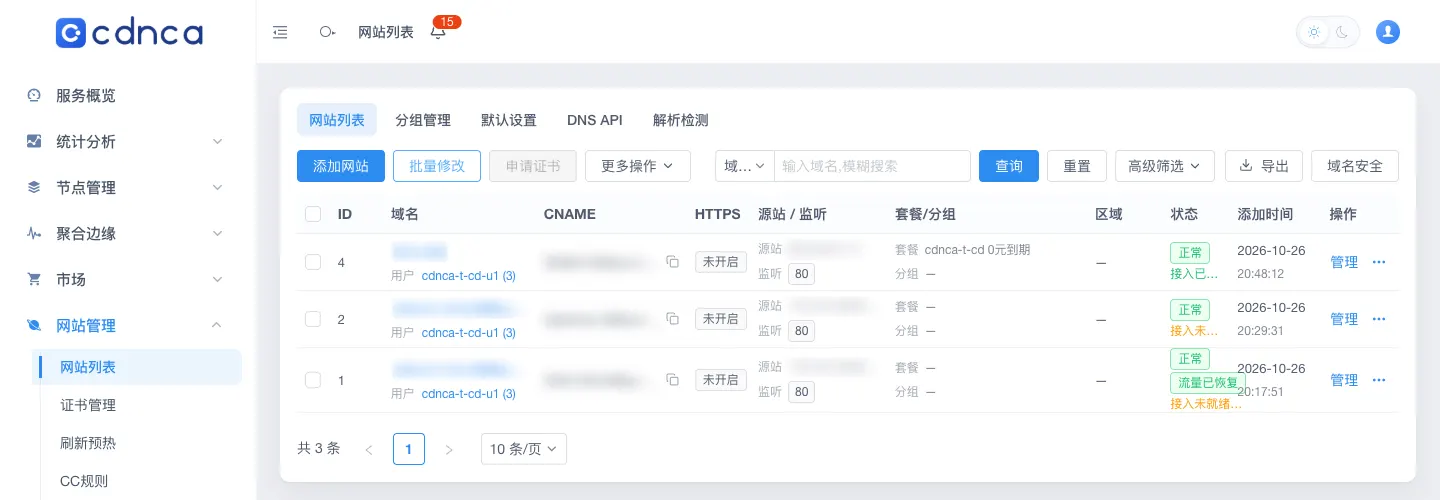Switch to 默认设置 tab

[509, 120]
